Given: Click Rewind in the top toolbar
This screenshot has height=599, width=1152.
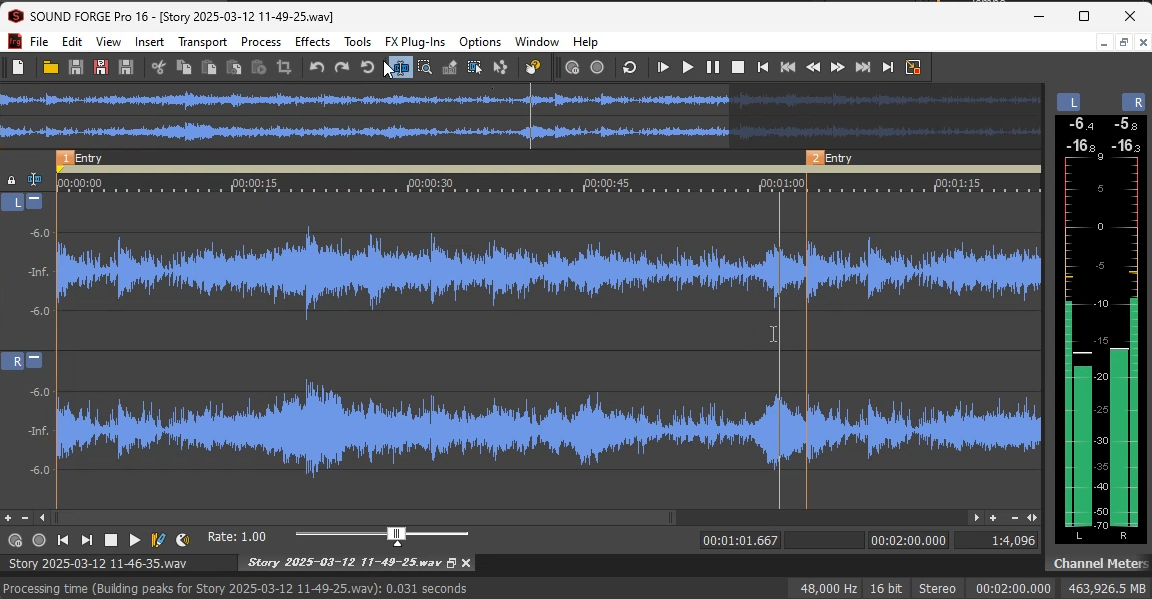Looking at the screenshot, I should (x=813, y=68).
